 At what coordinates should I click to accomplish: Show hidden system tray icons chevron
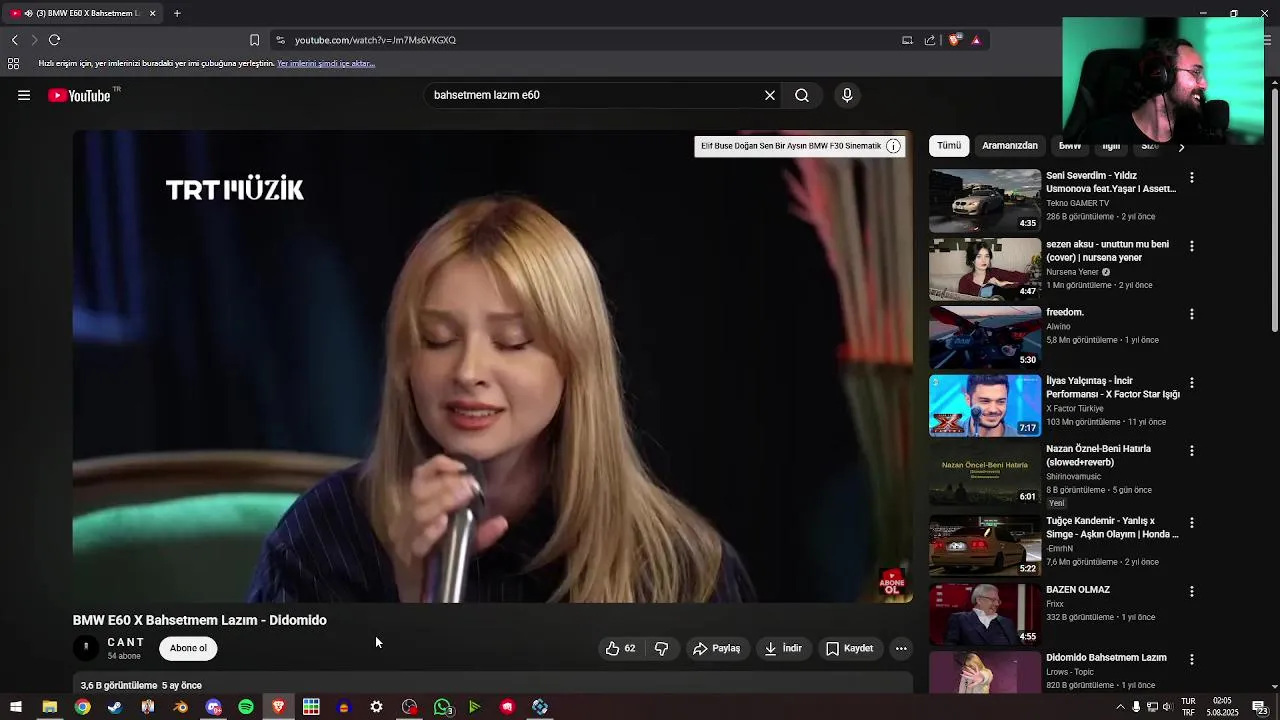coord(1120,707)
